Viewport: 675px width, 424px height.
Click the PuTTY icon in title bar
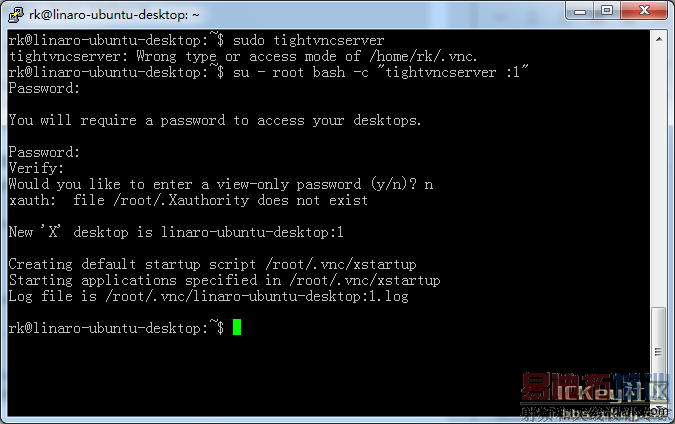[14, 13]
